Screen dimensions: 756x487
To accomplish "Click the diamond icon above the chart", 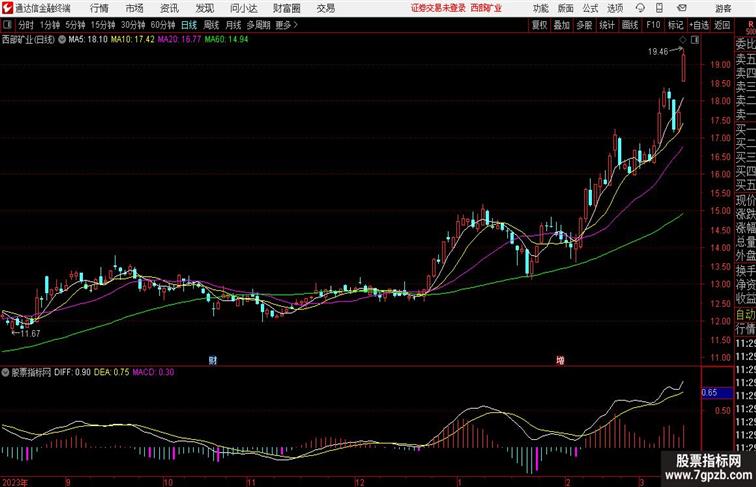I will point(683,40).
